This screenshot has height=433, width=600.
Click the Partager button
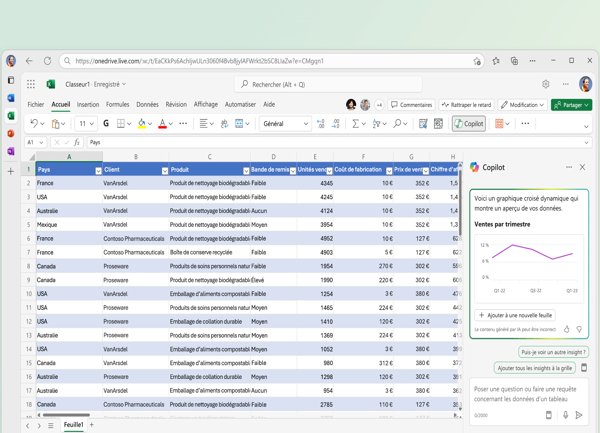(x=572, y=105)
